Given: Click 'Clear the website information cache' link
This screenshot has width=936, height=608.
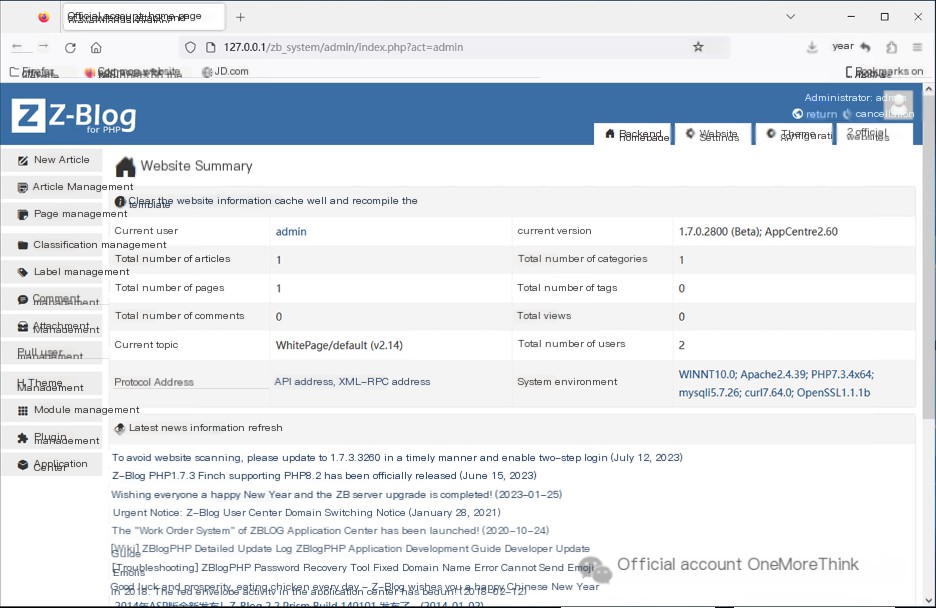Looking at the screenshot, I should coord(273,202).
